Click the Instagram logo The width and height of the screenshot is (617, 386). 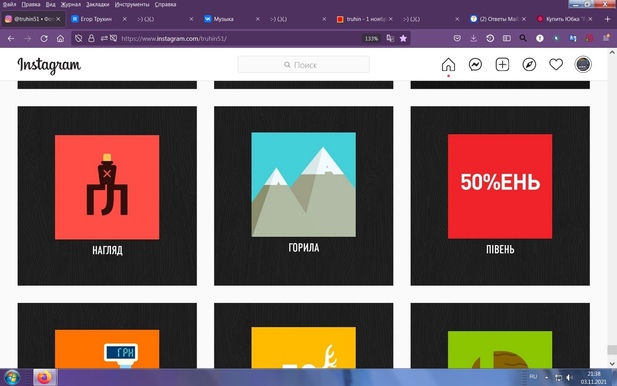pos(49,65)
